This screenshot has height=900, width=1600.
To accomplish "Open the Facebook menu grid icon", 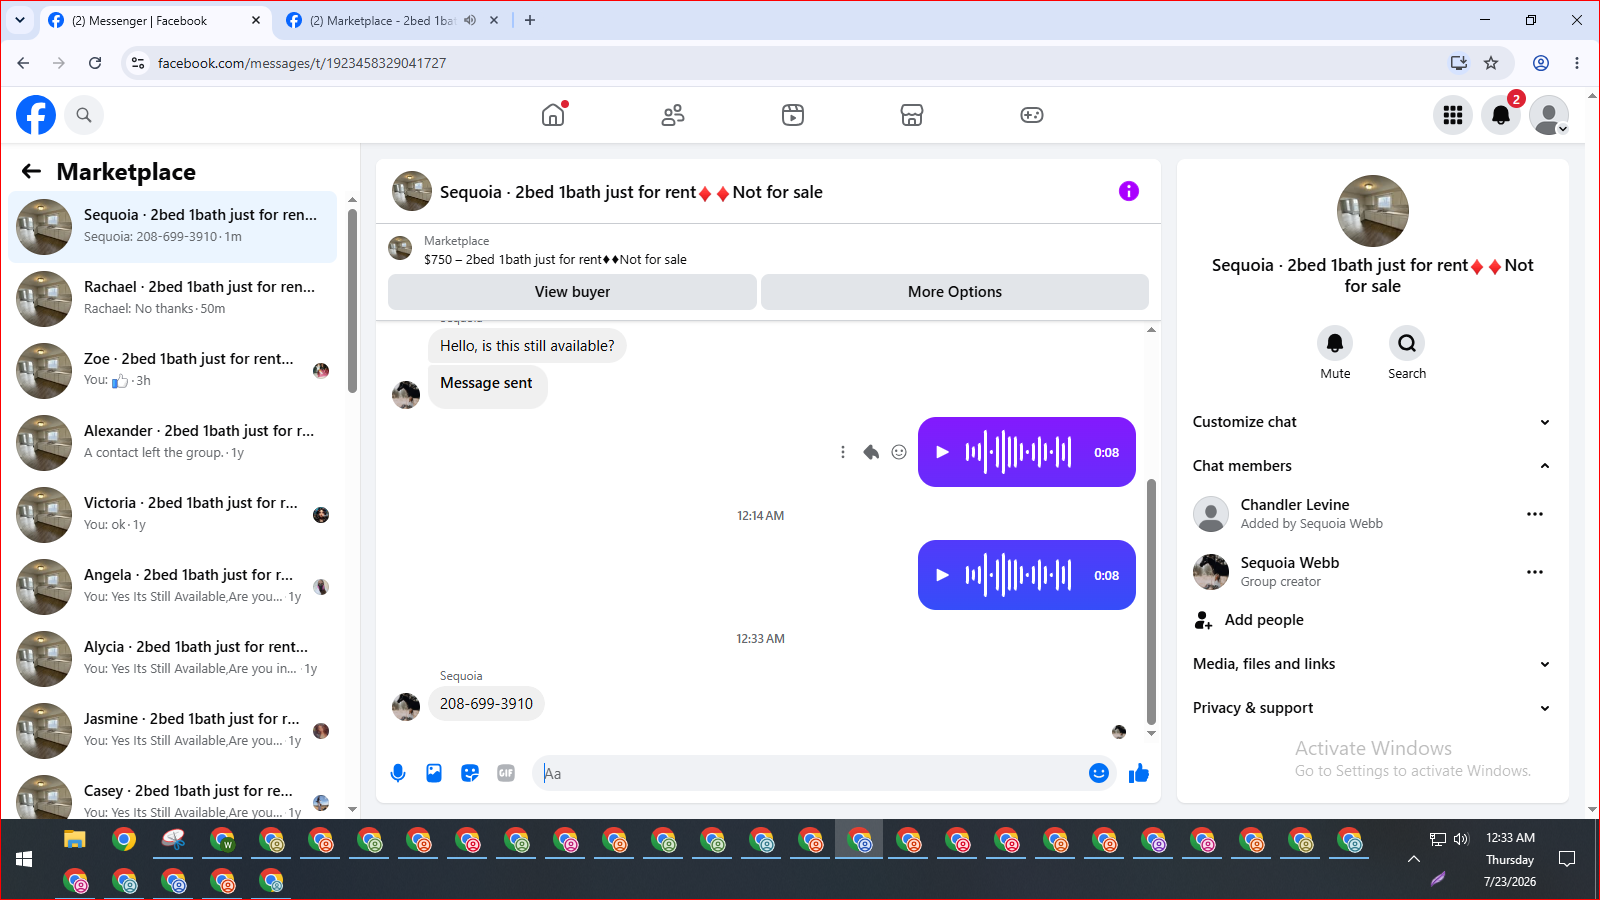I will pyautogui.click(x=1453, y=115).
